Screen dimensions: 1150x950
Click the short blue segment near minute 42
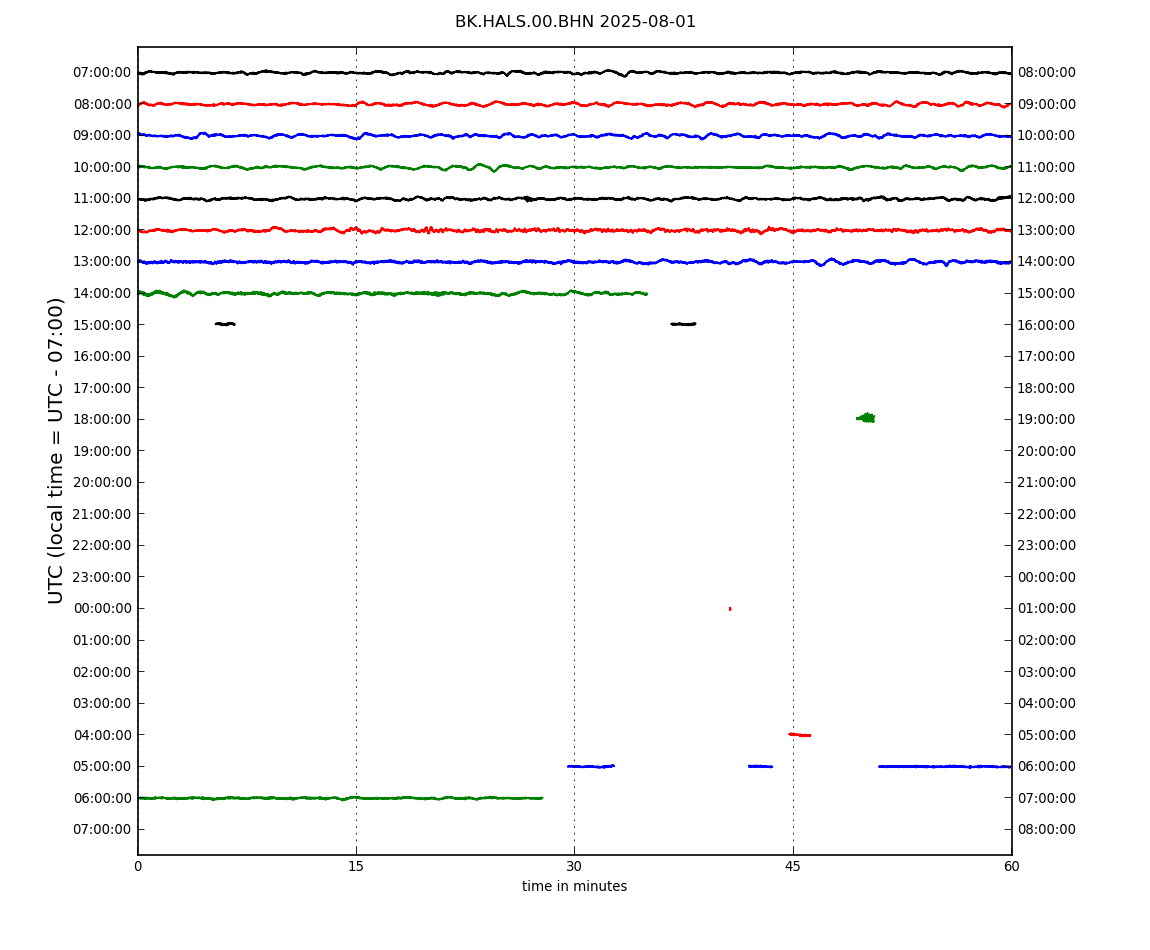point(760,766)
